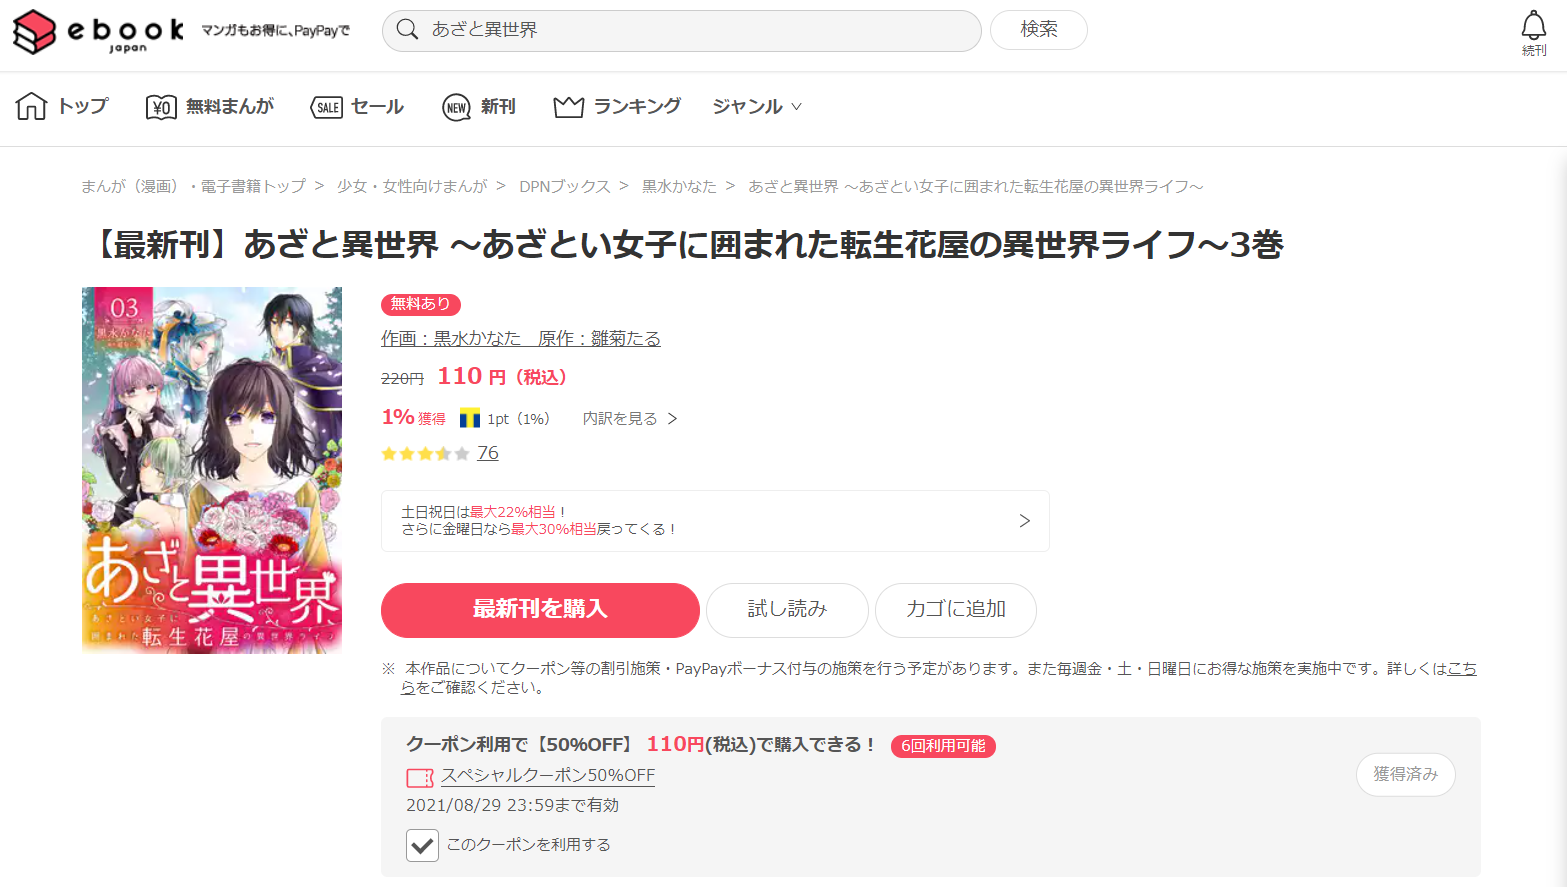Click the volume 03 book cover thumbnail
This screenshot has height=887, width=1567.
pos(212,470)
